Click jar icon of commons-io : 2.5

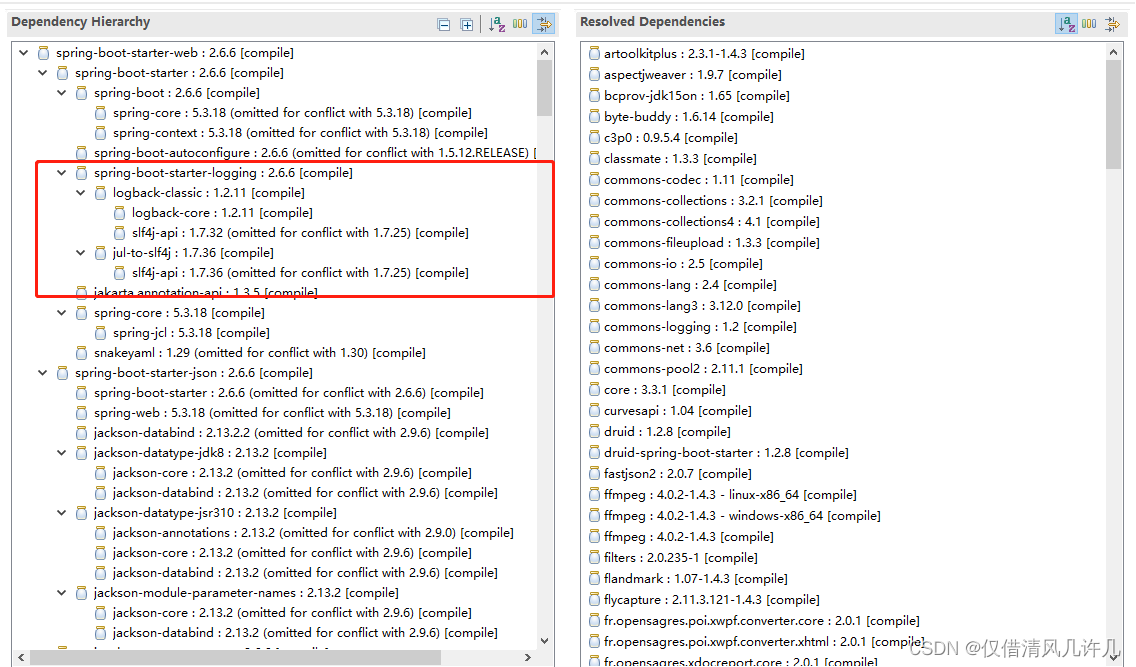(595, 264)
